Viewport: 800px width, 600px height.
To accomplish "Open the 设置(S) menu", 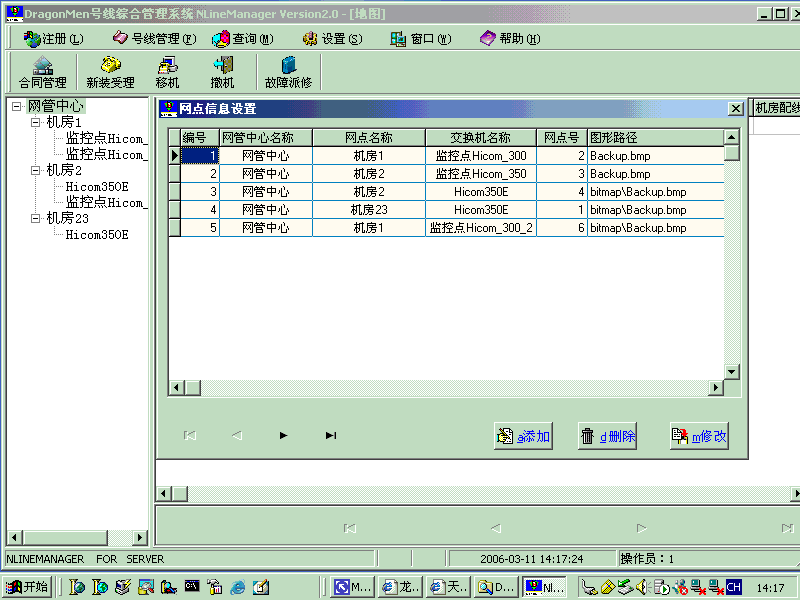I will [332, 39].
